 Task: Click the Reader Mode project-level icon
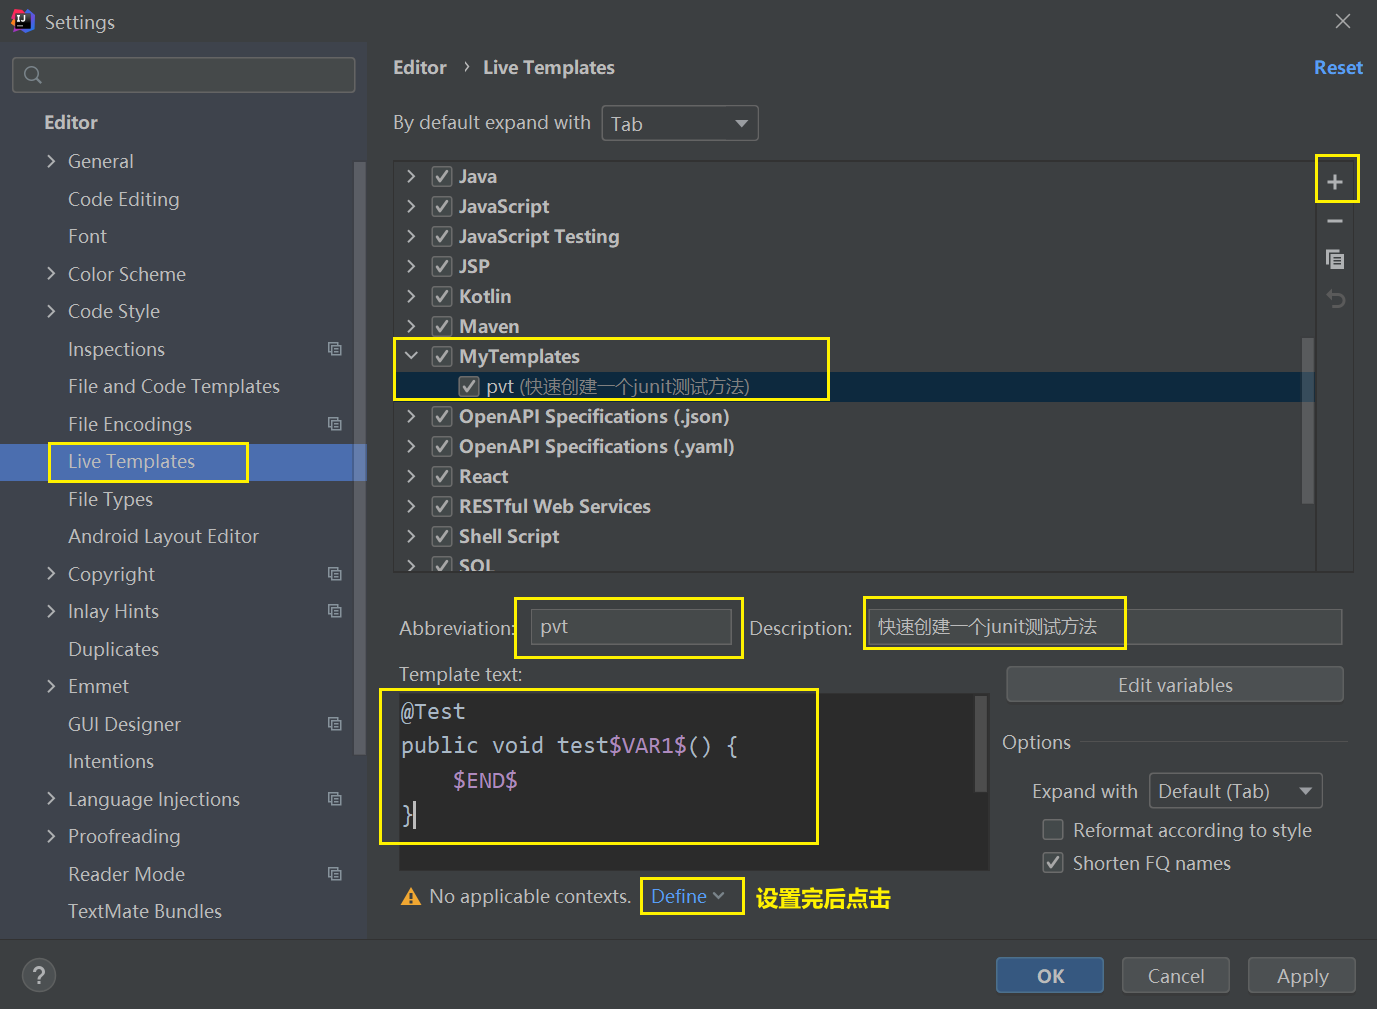[335, 874]
